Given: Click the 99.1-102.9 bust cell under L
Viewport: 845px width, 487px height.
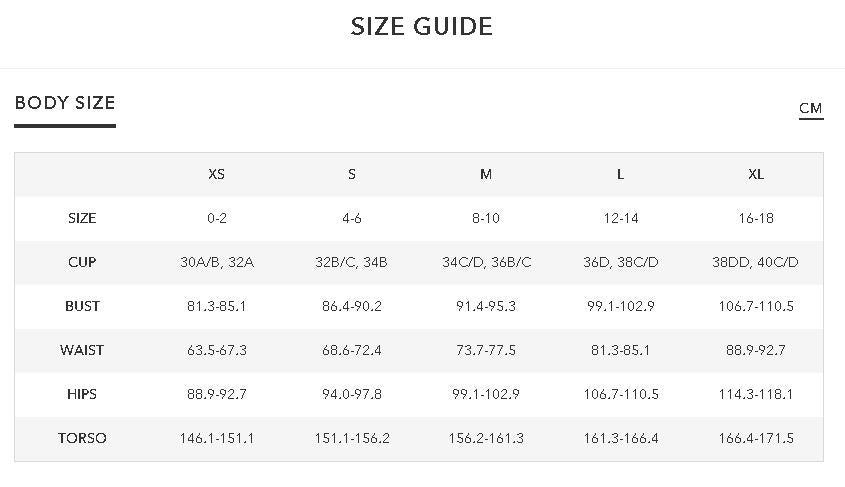Looking at the screenshot, I should click(621, 306).
